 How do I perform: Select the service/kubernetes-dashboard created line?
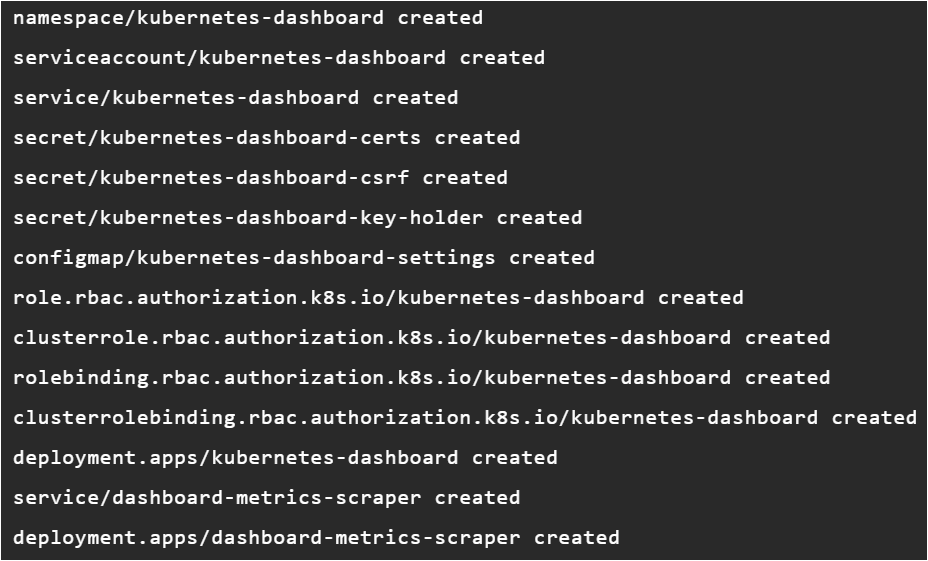(x=236, y=98)
